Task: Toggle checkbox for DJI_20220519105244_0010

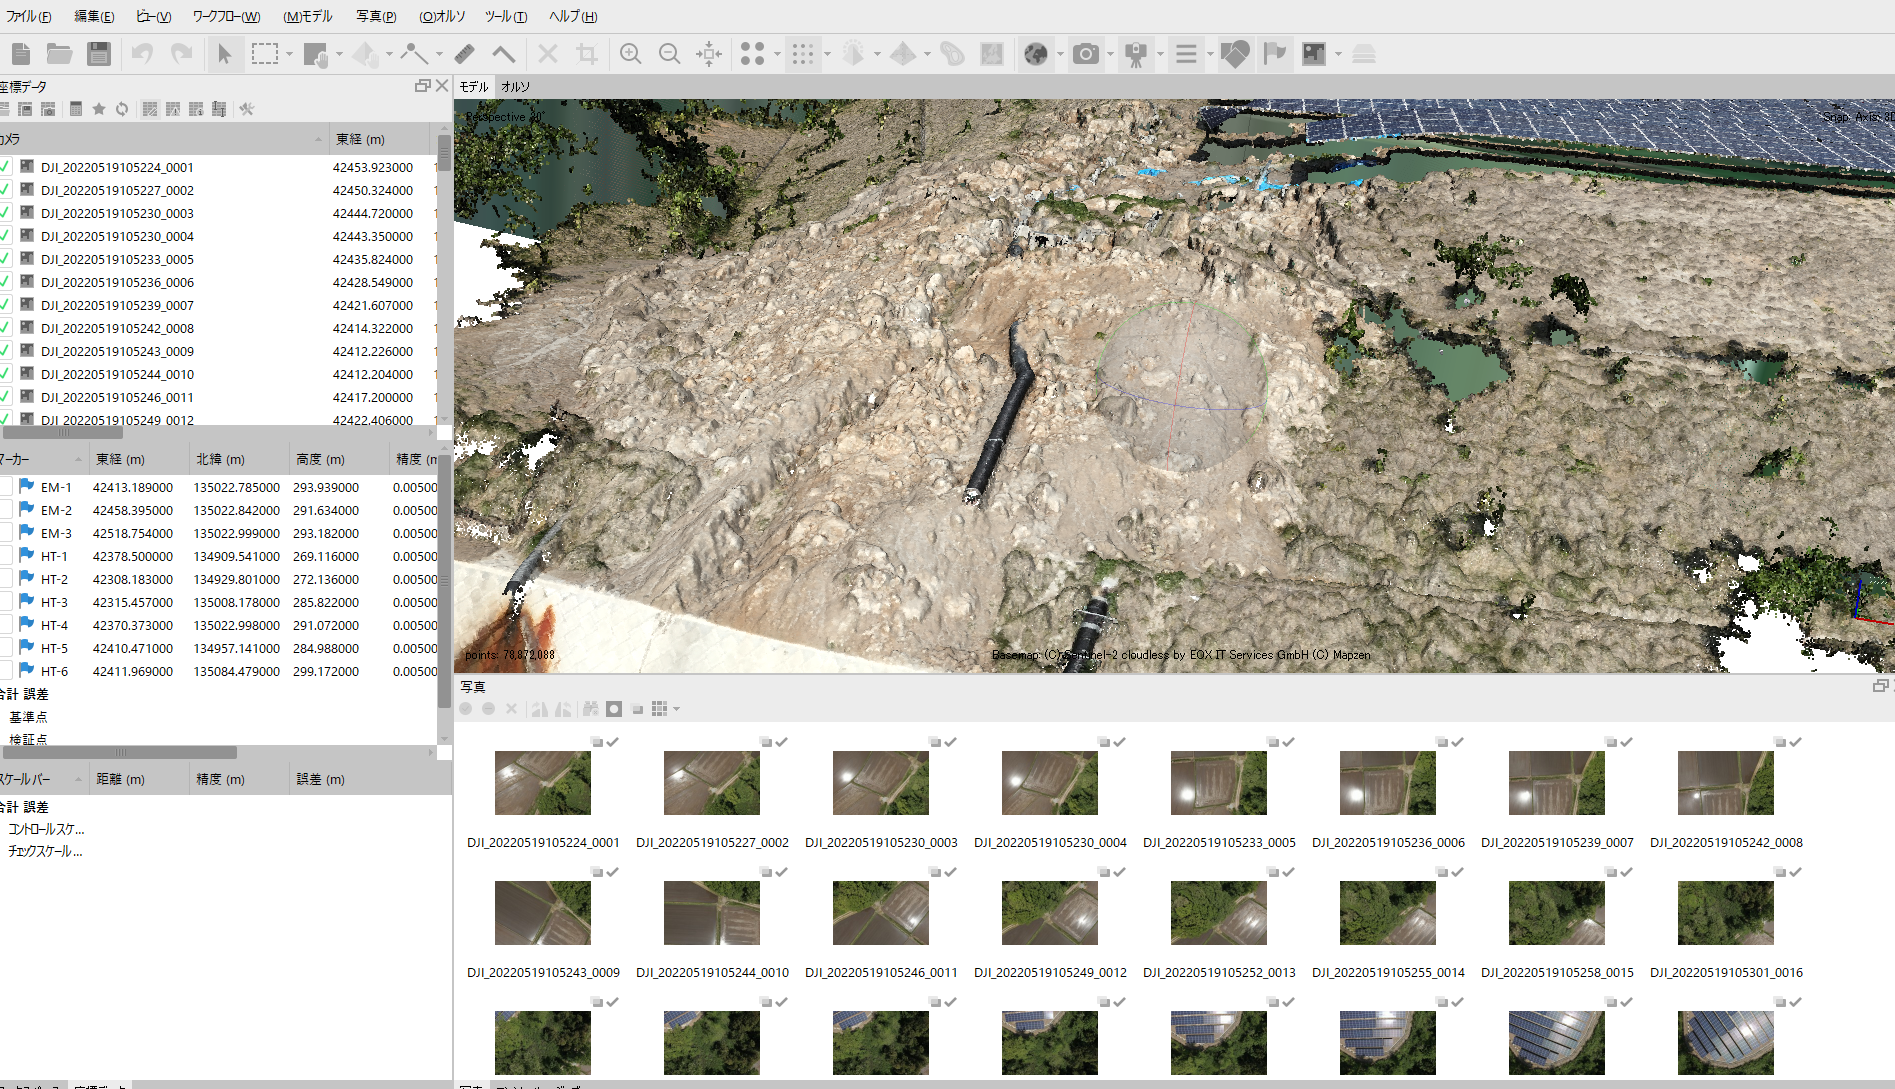Action: click(x=6, y=374)
